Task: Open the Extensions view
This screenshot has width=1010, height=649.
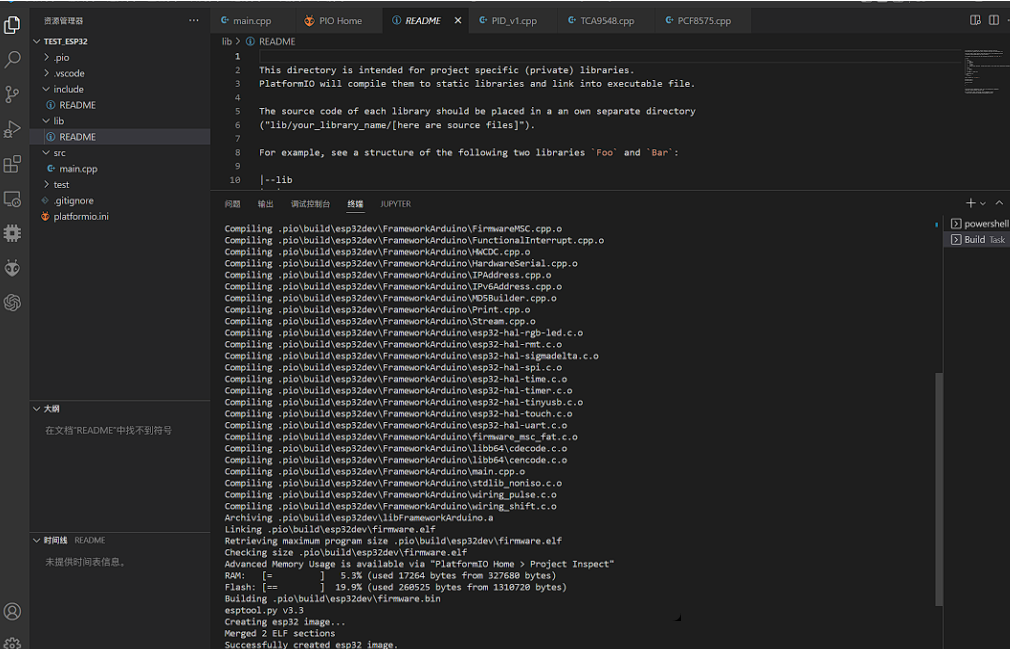Action: pyautogui.click(x=13, y=164)
